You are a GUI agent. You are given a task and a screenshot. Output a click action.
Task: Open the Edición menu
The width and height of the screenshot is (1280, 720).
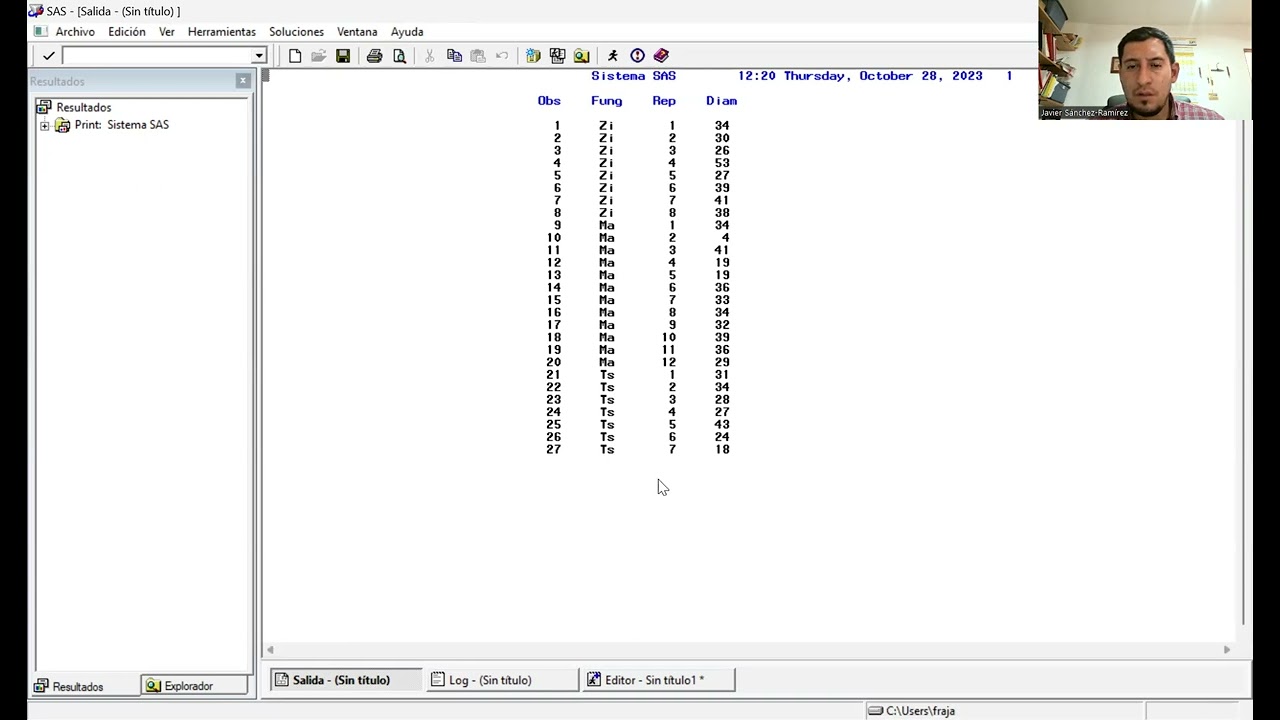coord(127,32)
